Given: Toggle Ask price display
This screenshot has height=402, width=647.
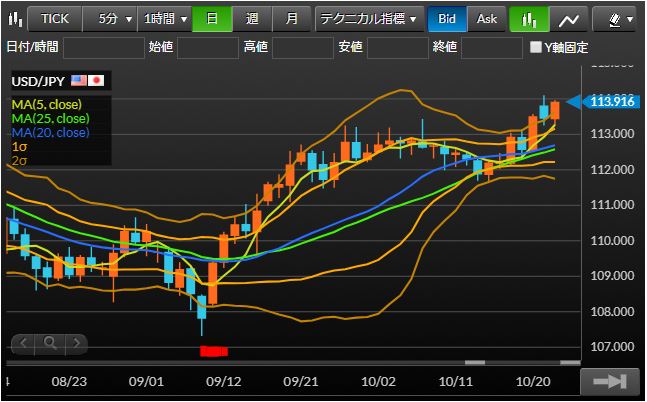Looking at the screenshot, I should point(487,19).
